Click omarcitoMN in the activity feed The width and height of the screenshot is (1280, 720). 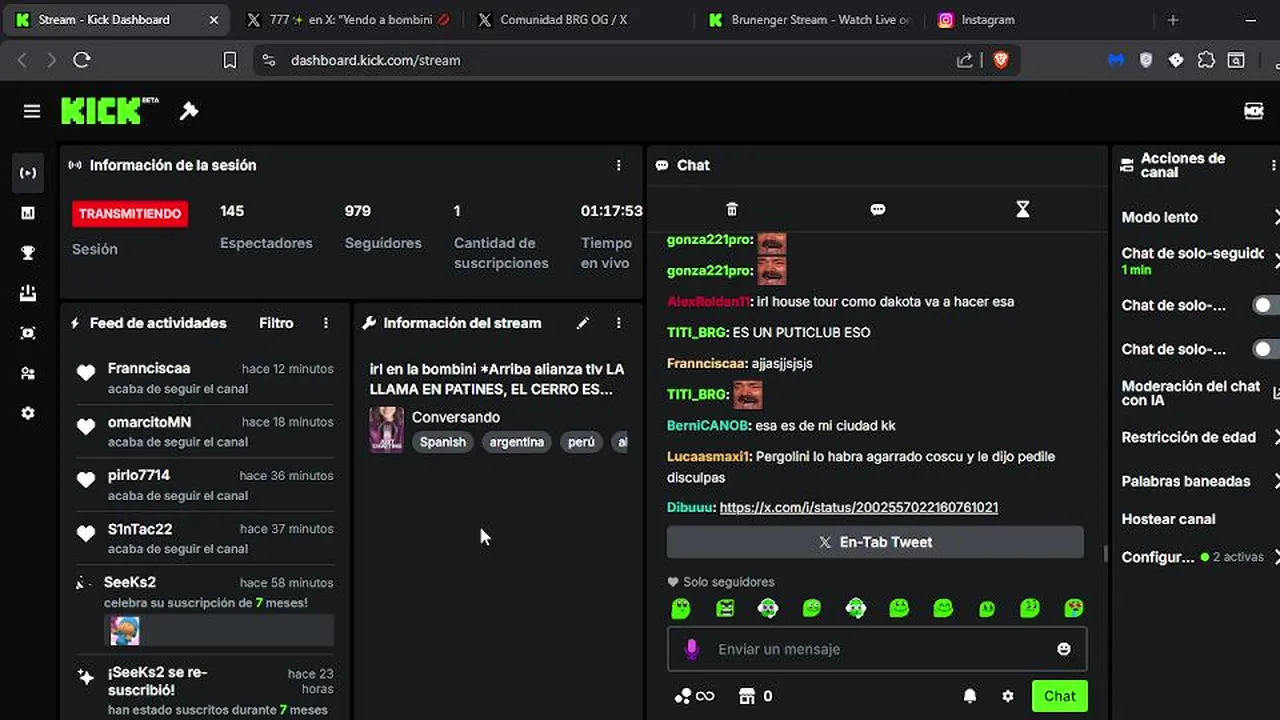[x=149, y=422]
